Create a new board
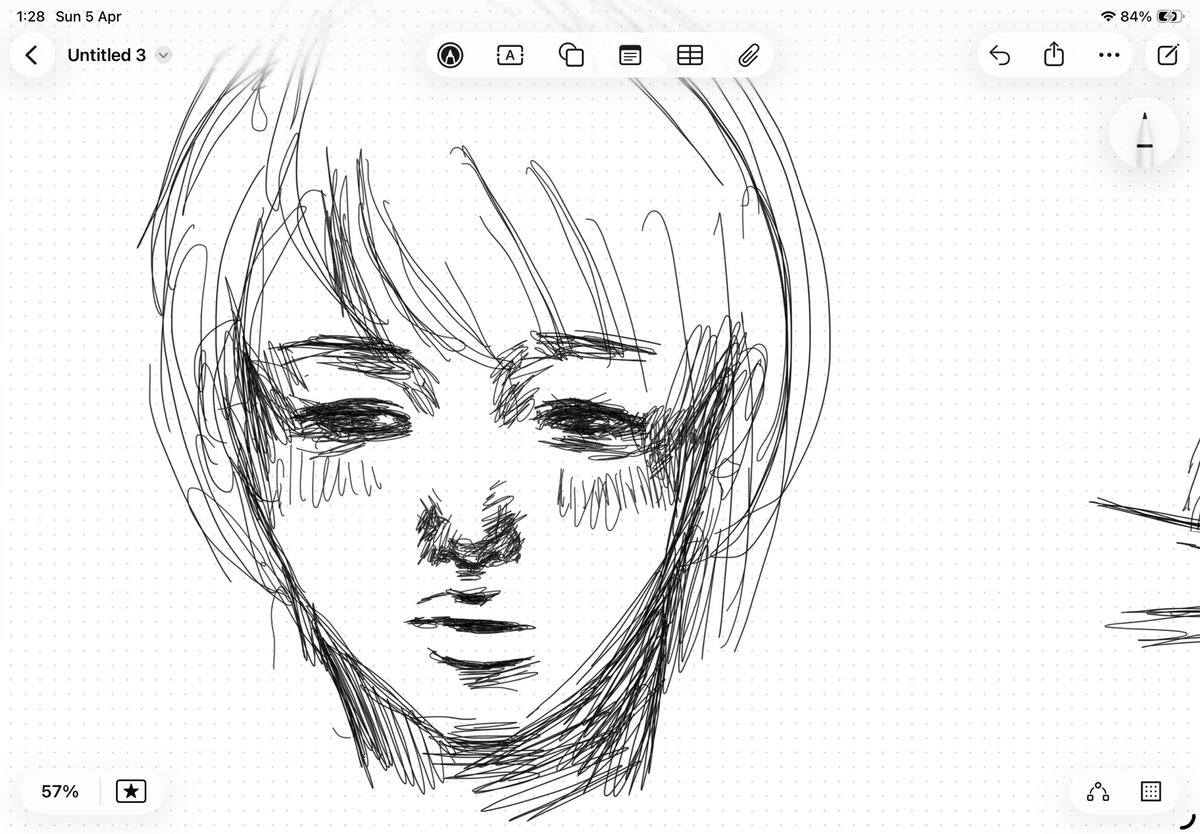 tap(1168, 55)
